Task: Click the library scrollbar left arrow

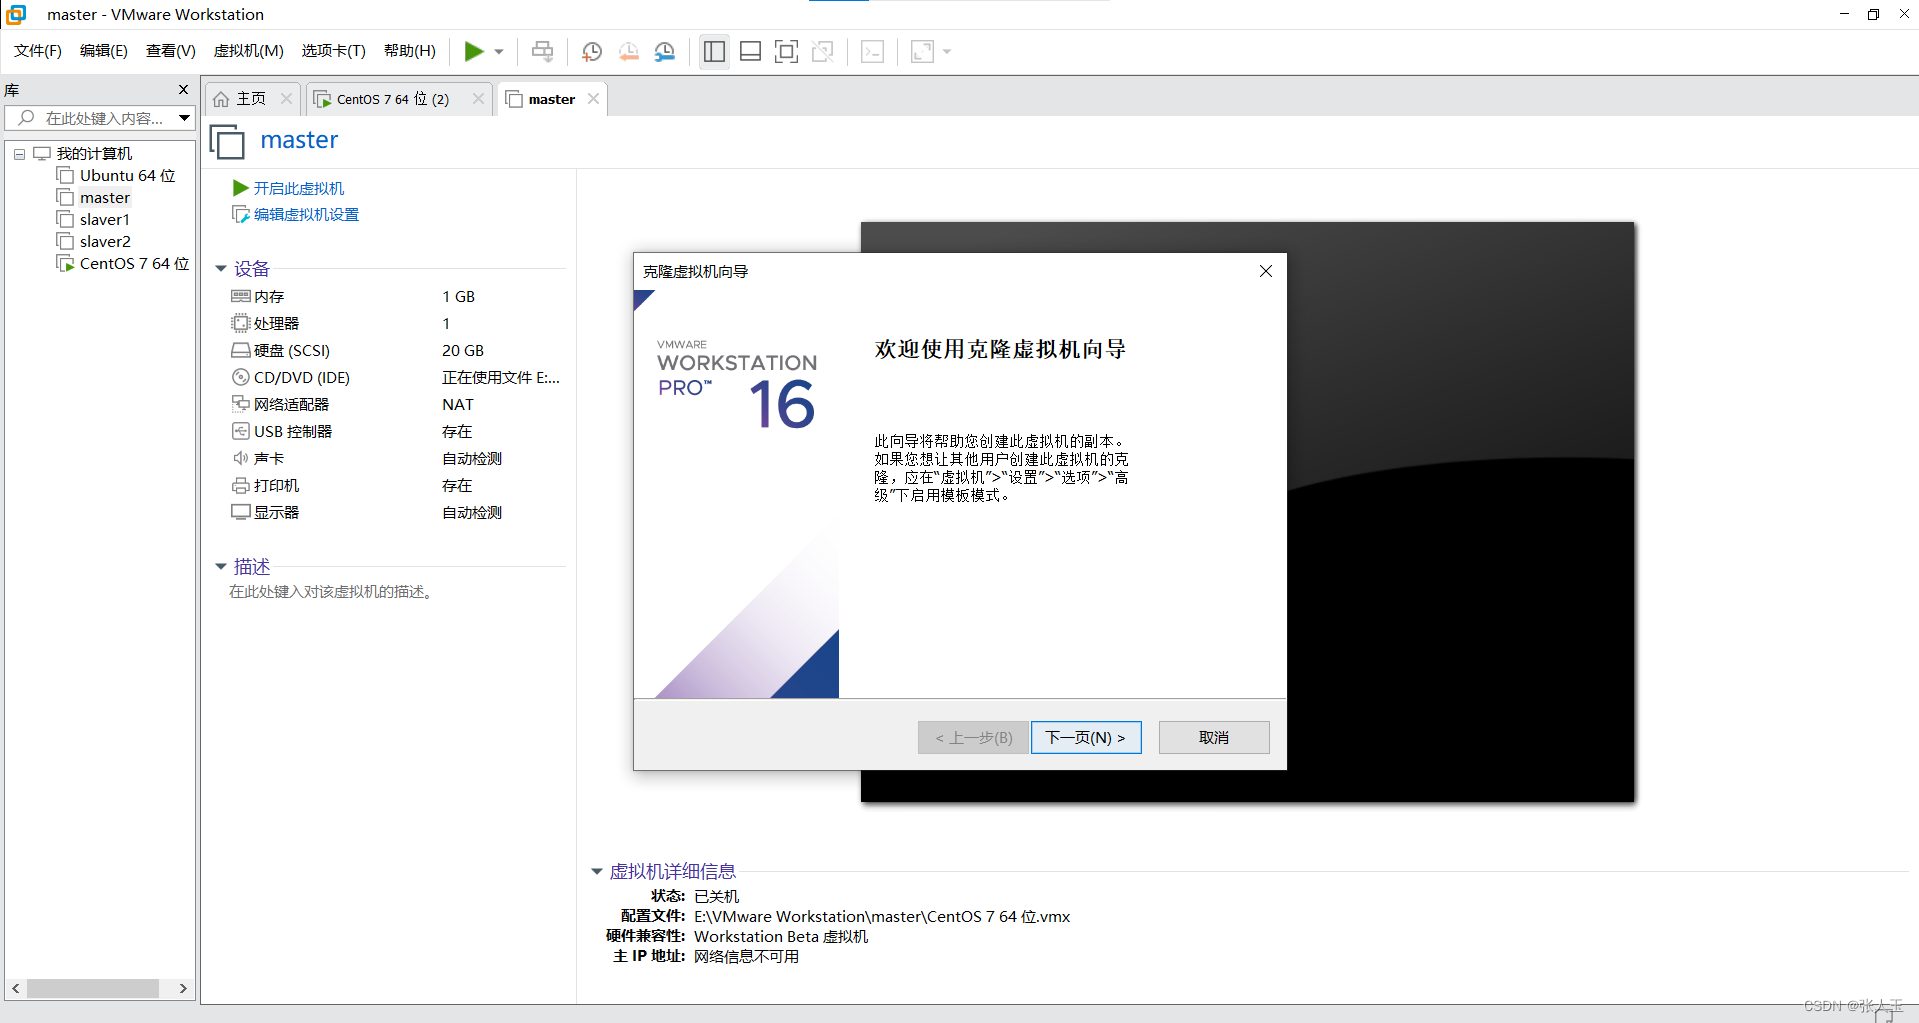Action: pyautogui.click(x=16, y=988)
